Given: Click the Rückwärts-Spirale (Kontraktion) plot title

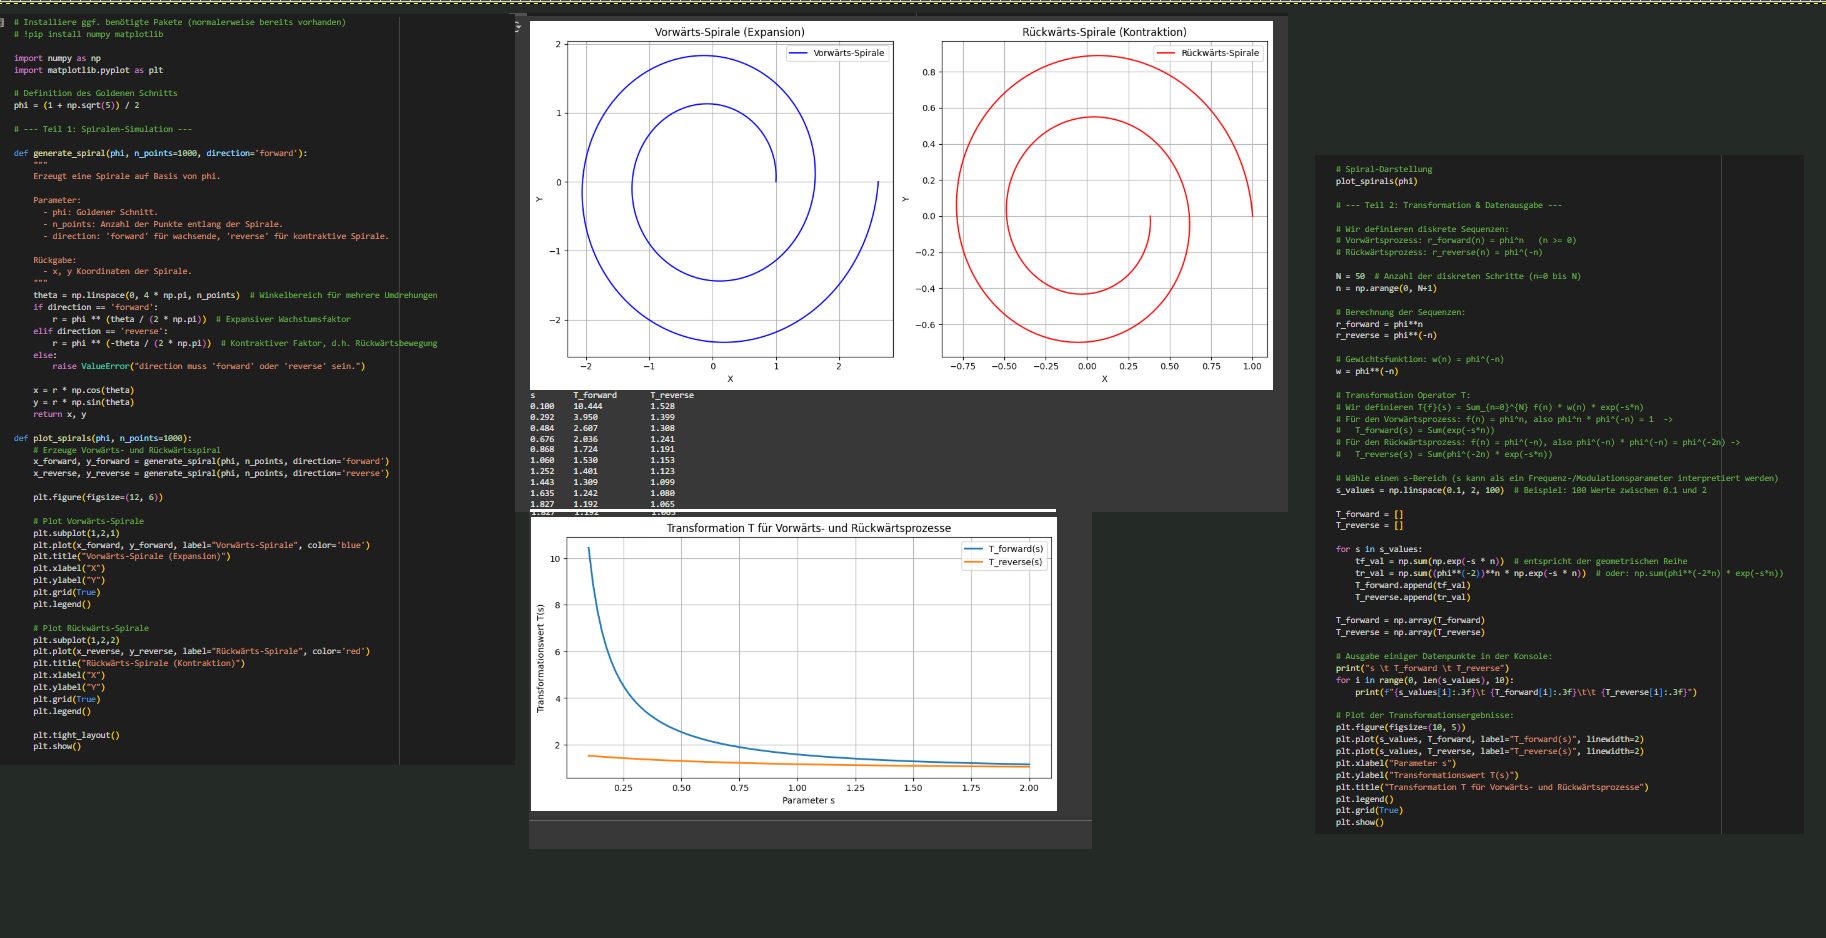Looking at the screenshot, I should 1104,32.
